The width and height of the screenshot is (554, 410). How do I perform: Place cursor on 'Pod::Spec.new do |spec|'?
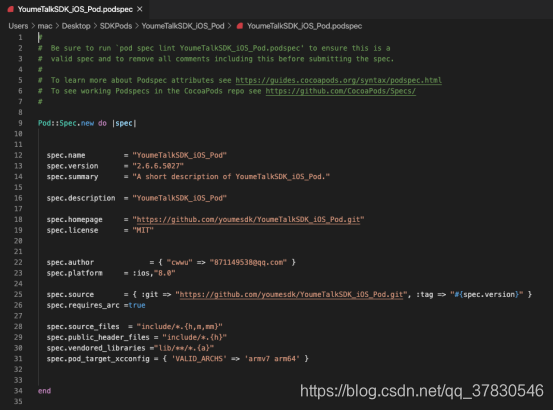(87, 123)
